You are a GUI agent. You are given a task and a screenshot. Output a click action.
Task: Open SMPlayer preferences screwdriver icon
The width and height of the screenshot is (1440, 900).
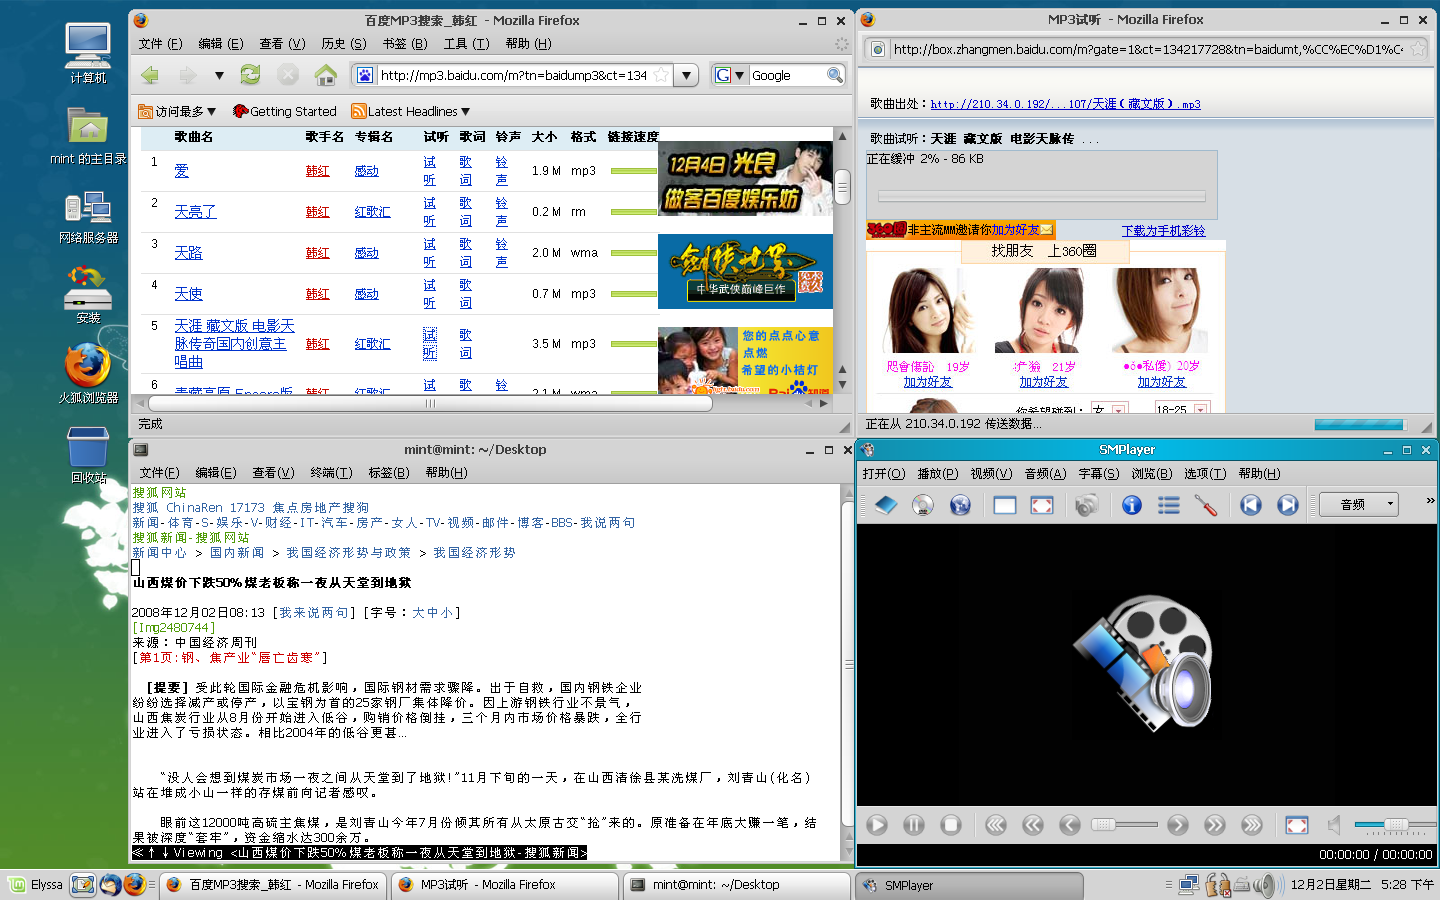pos(1206,505)
